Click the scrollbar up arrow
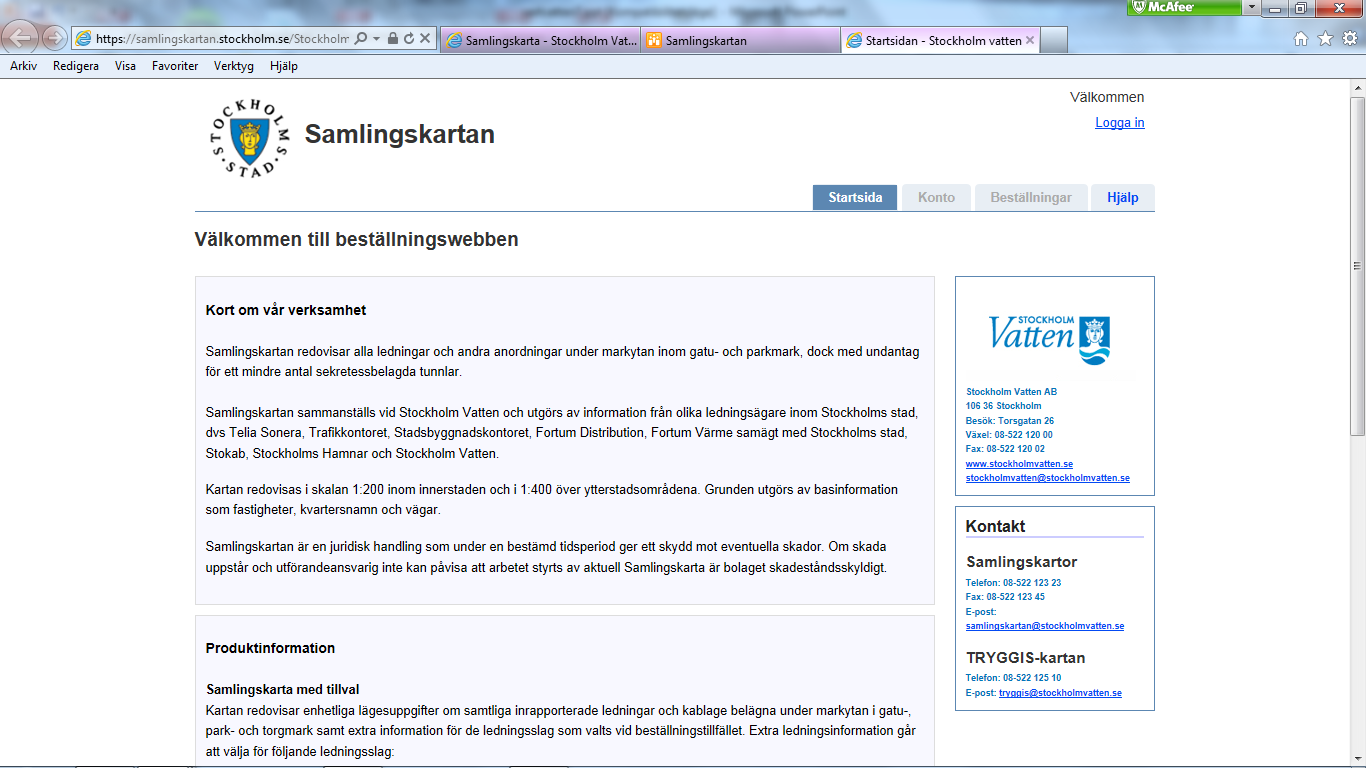The image size is (1366, 768). point(1357,88)
